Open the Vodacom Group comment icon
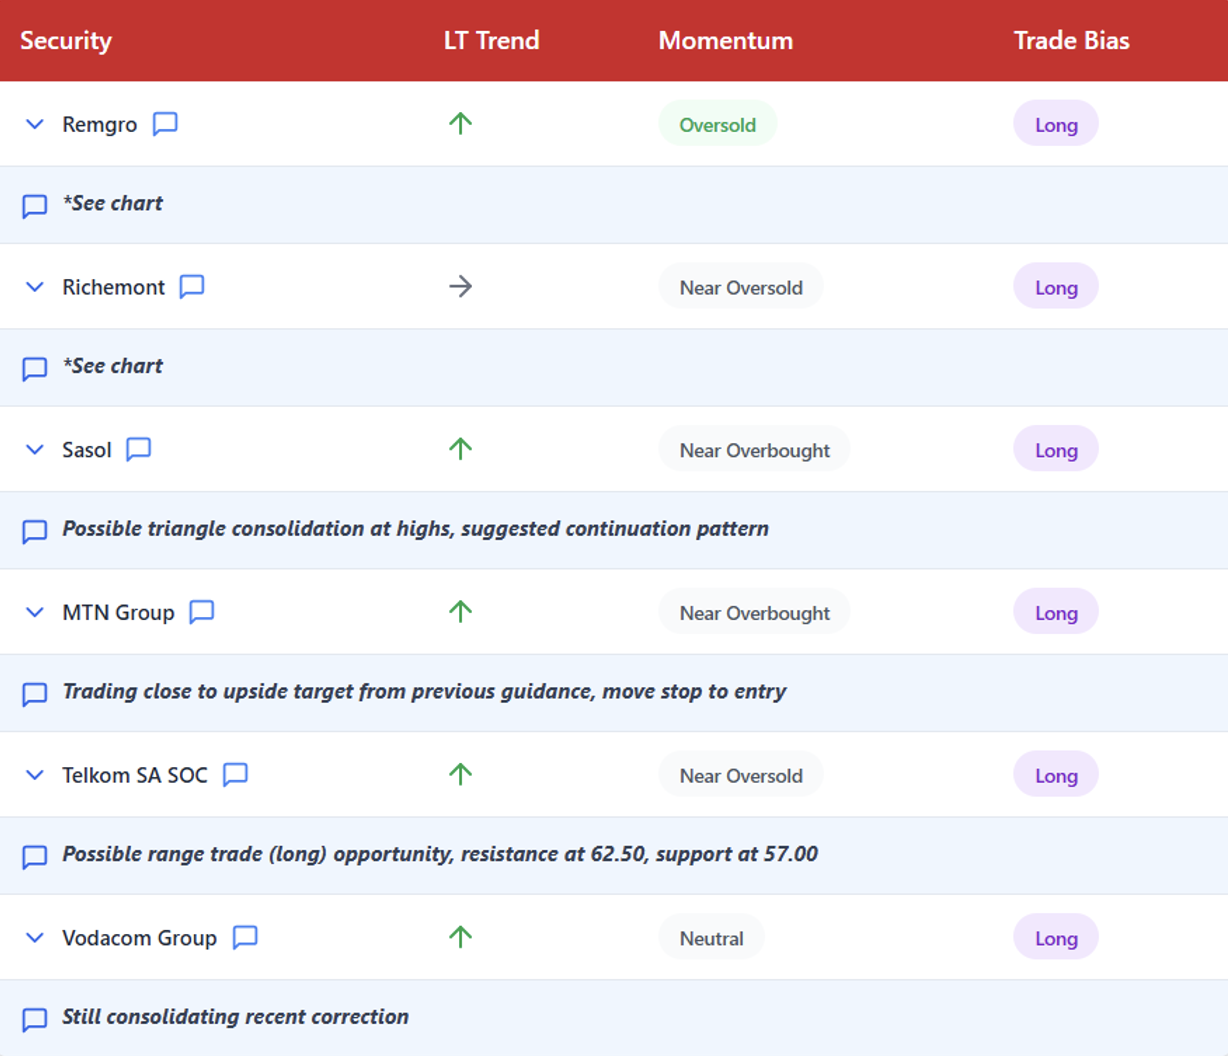Image resolution: width=1228 pixels, height=1056 pixels. pyautogui.click(x=245, y=938)
